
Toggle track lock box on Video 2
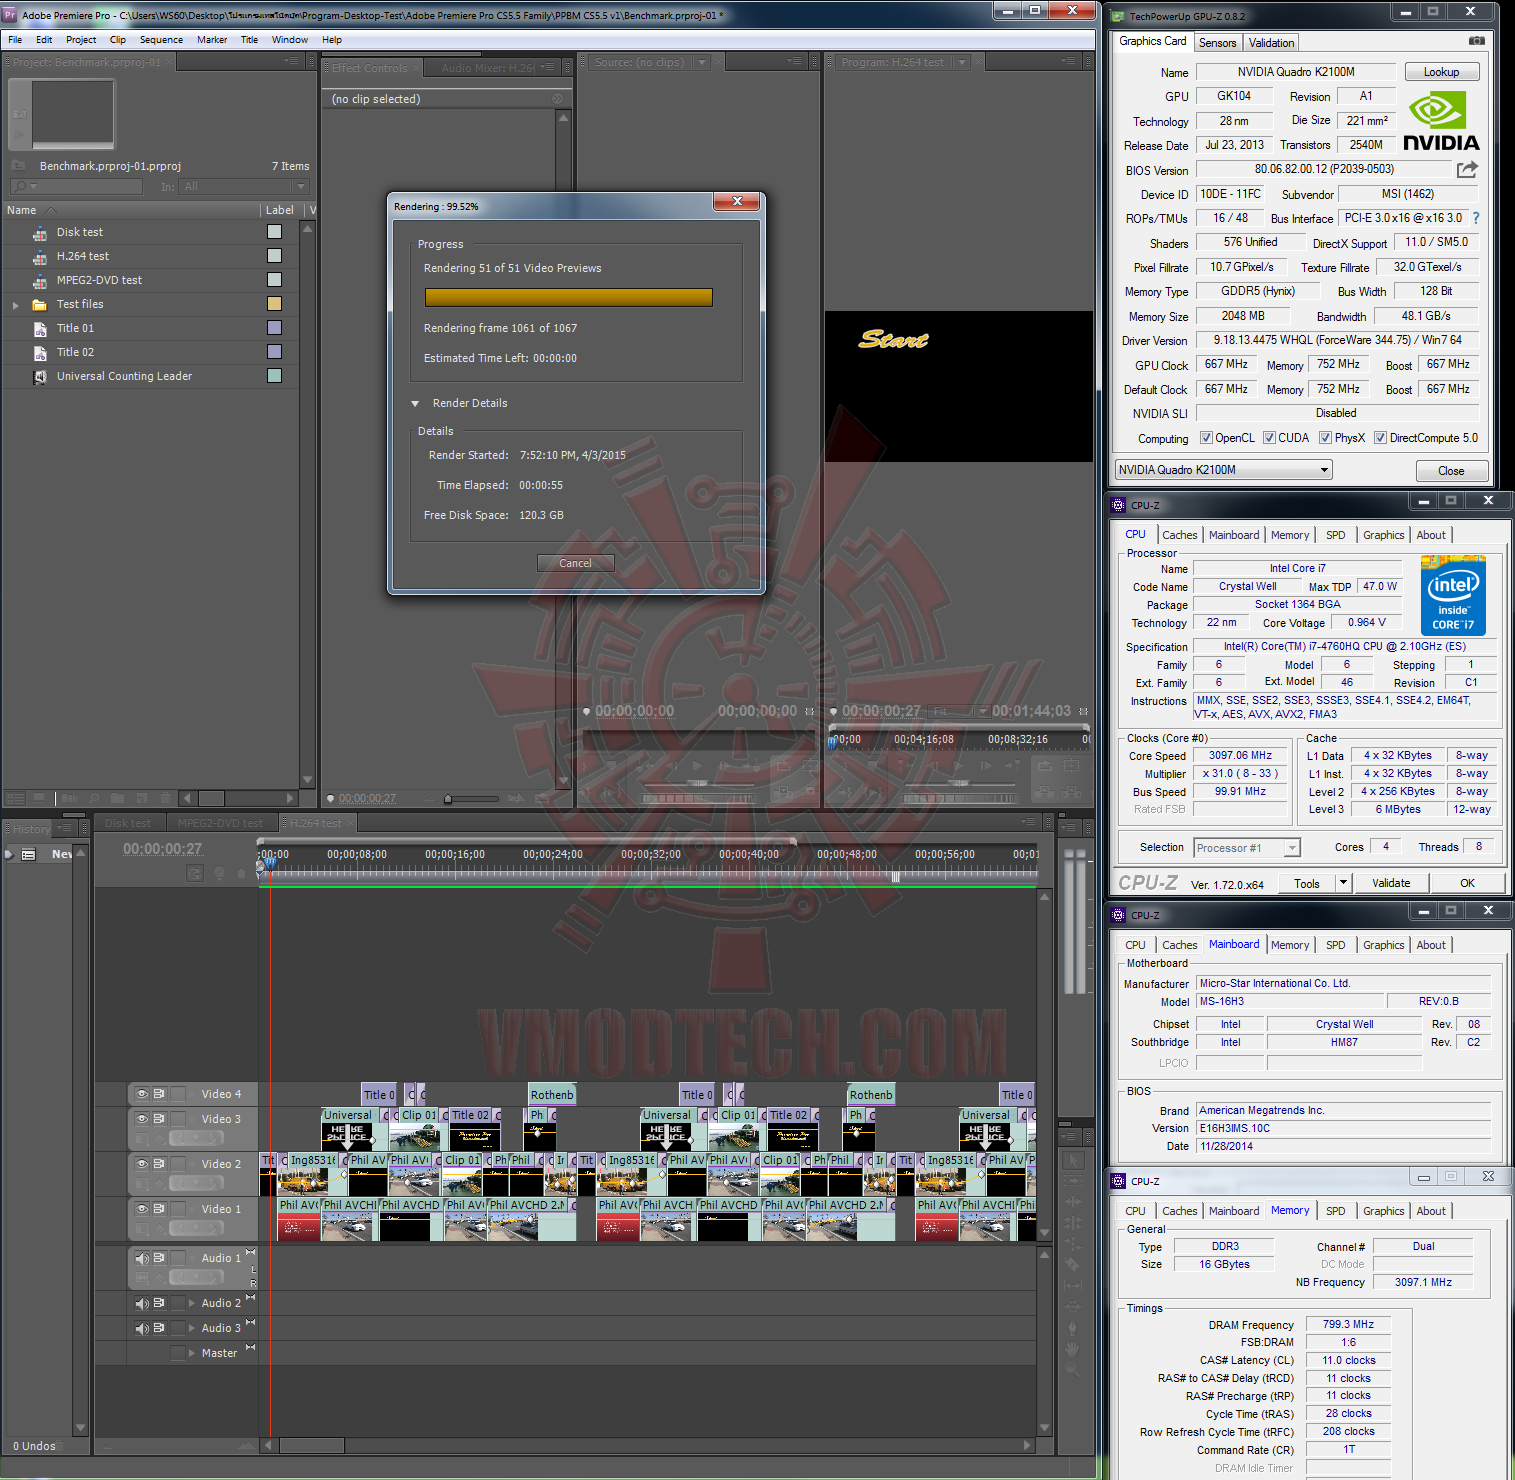178,1164
